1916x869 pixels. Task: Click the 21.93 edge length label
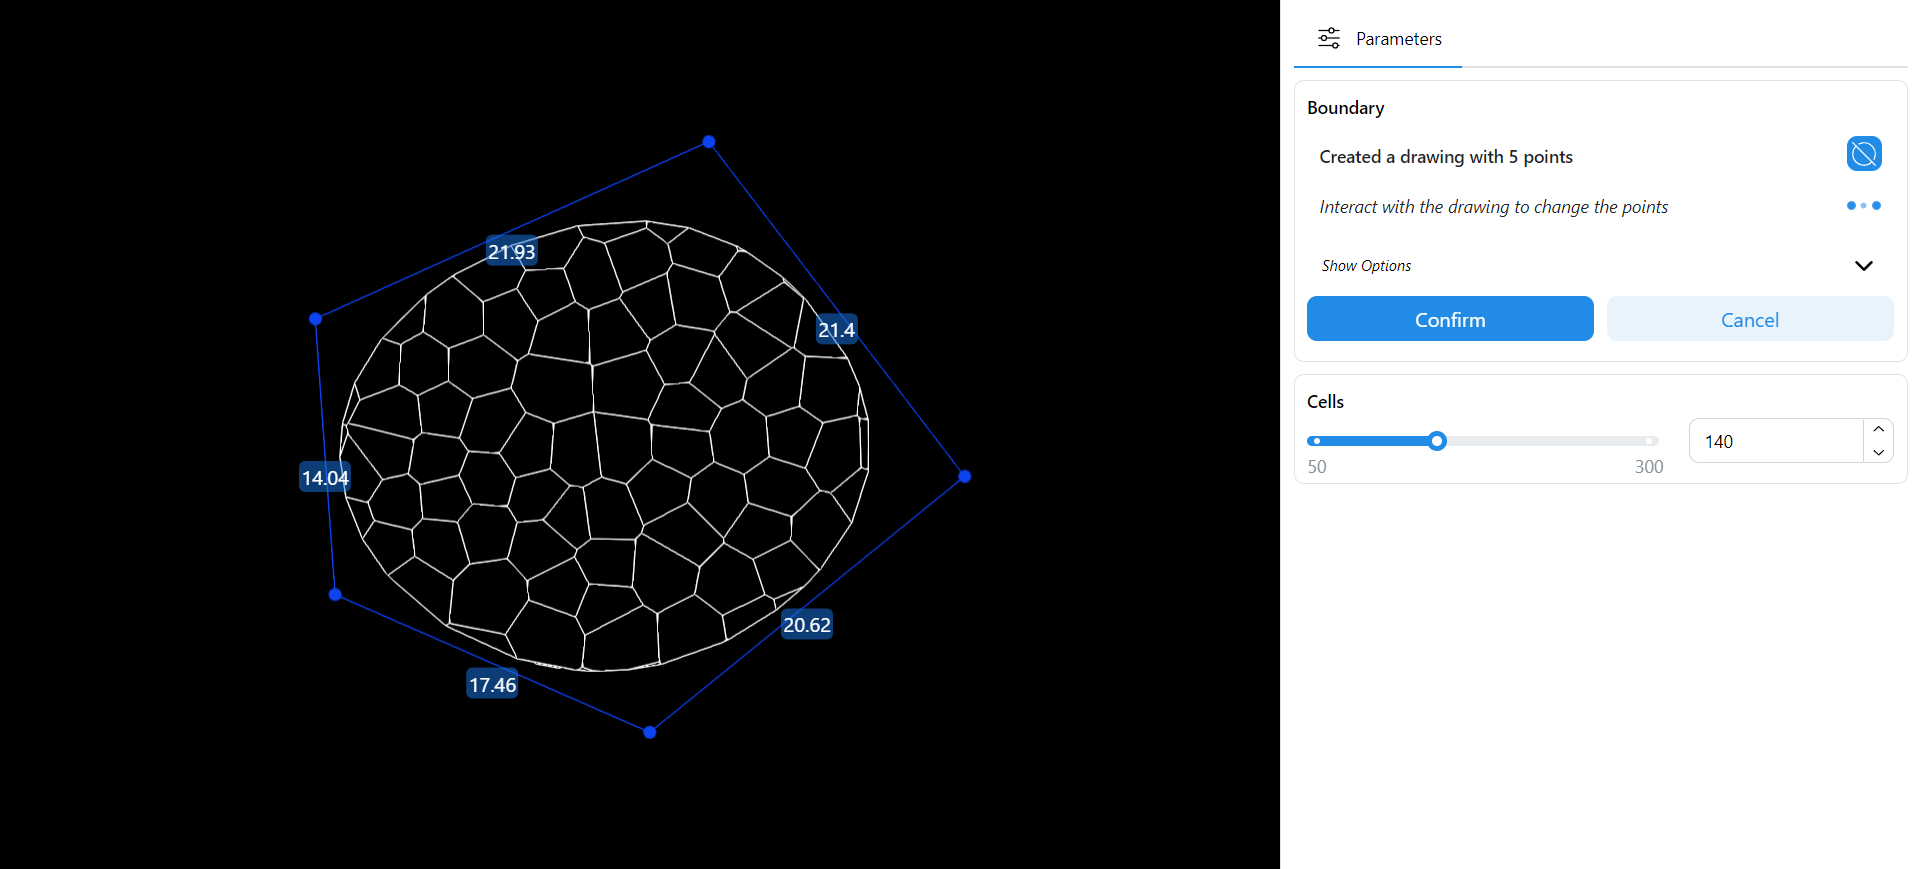(x=511, y=252)
